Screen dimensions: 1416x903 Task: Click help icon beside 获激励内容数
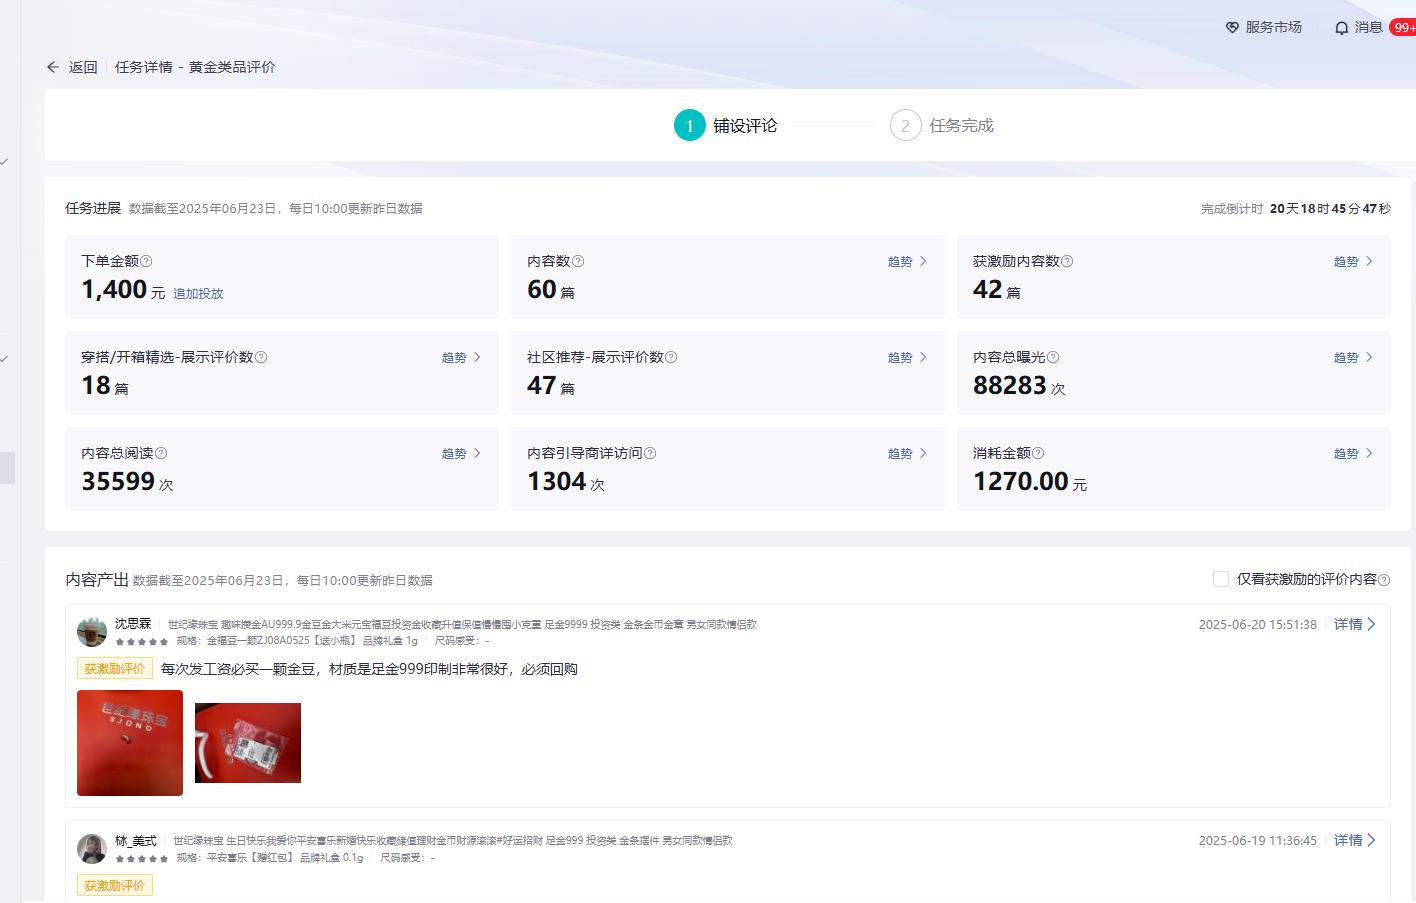coord(1067,261)
